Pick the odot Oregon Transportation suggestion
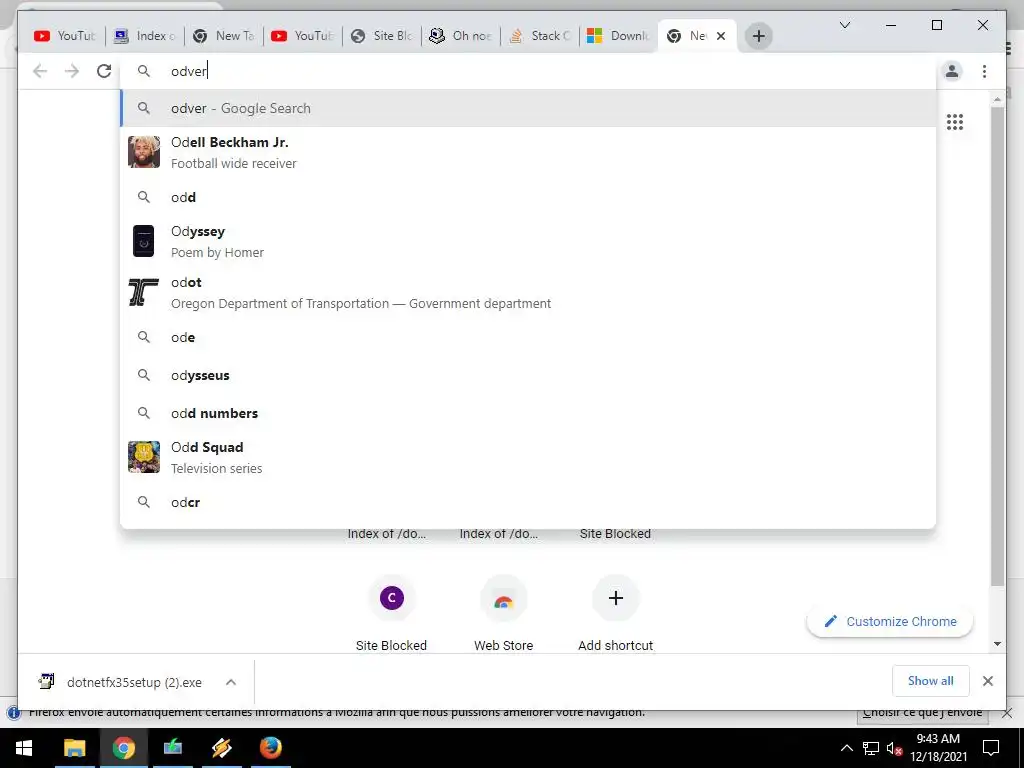Image resolution: width=1024 pixels, height=768 pixels. 528,292
